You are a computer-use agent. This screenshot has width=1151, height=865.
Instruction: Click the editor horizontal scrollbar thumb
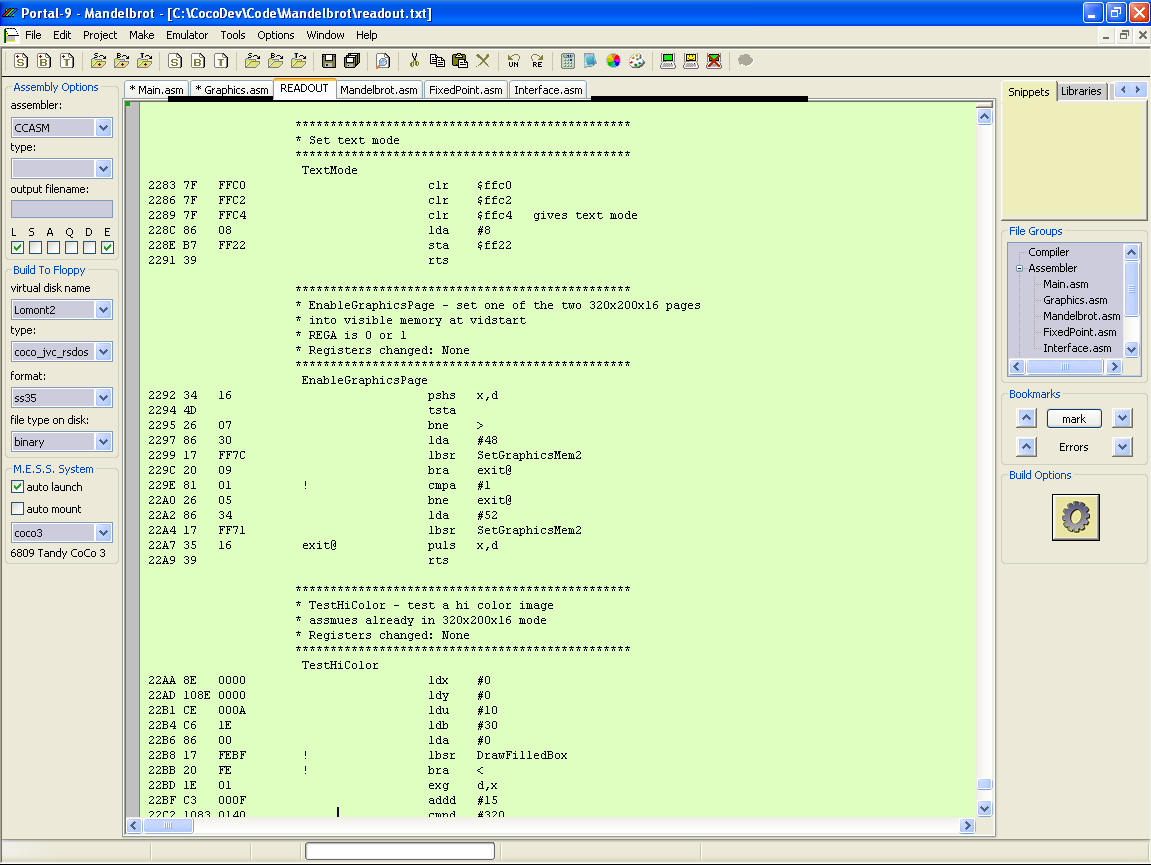coord(168,826)
